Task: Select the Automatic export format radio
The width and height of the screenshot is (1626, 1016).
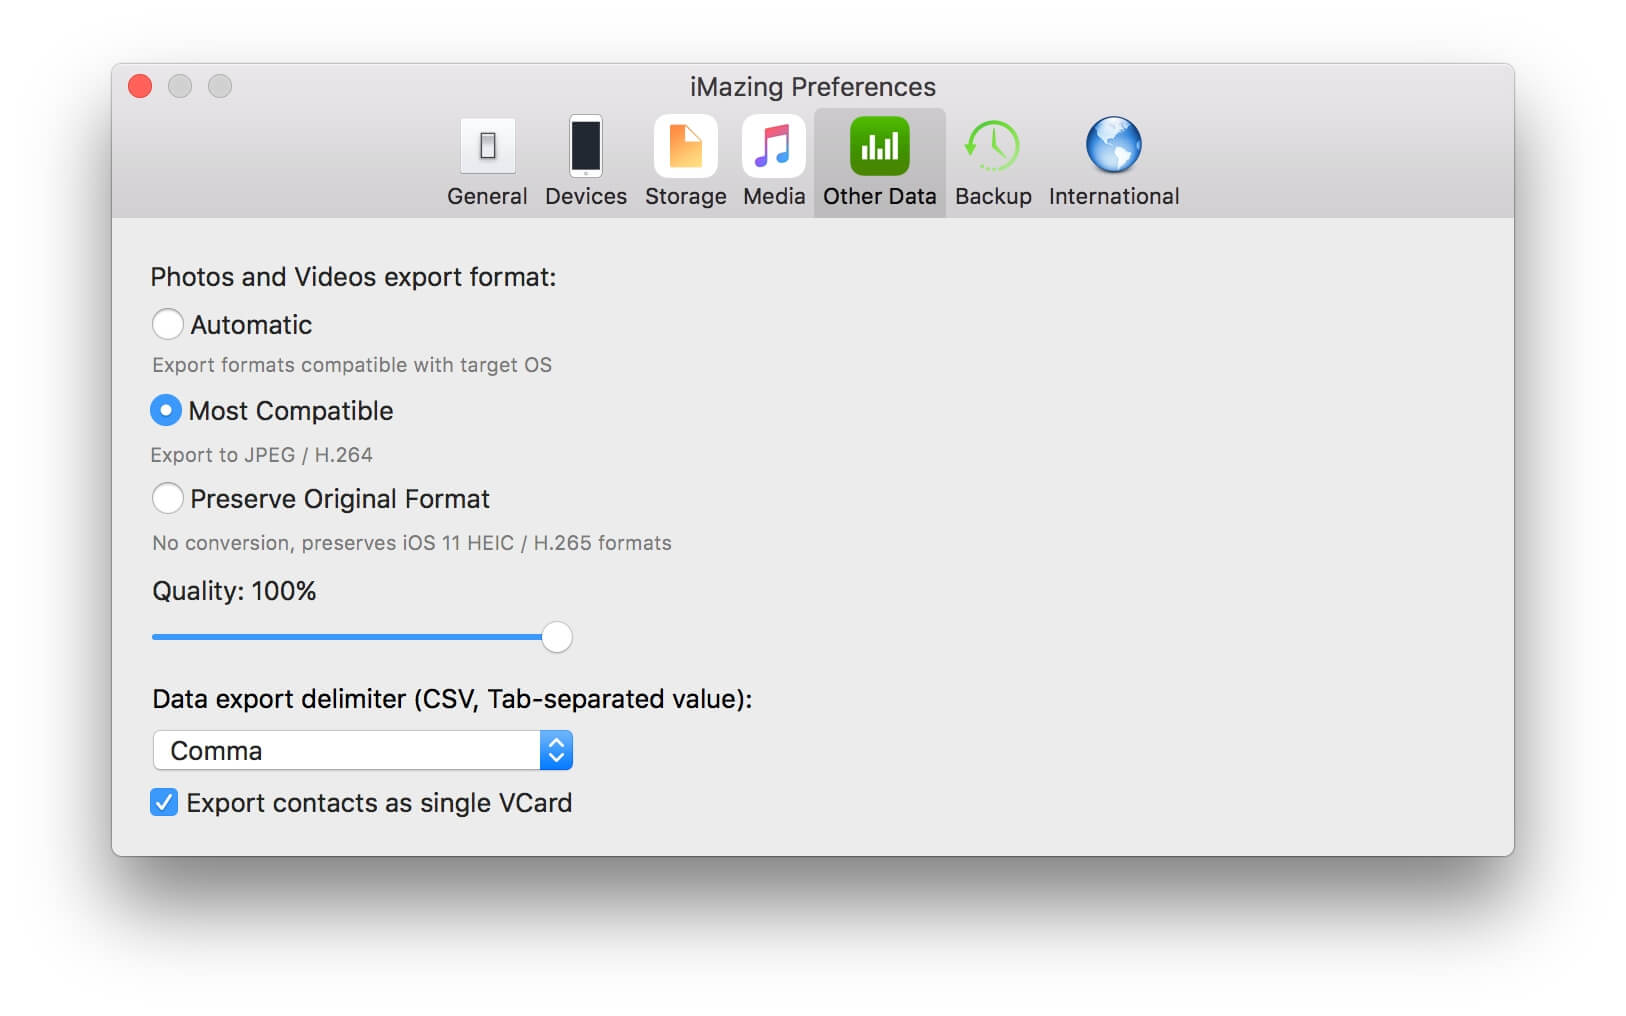Action: pos(167,324)
